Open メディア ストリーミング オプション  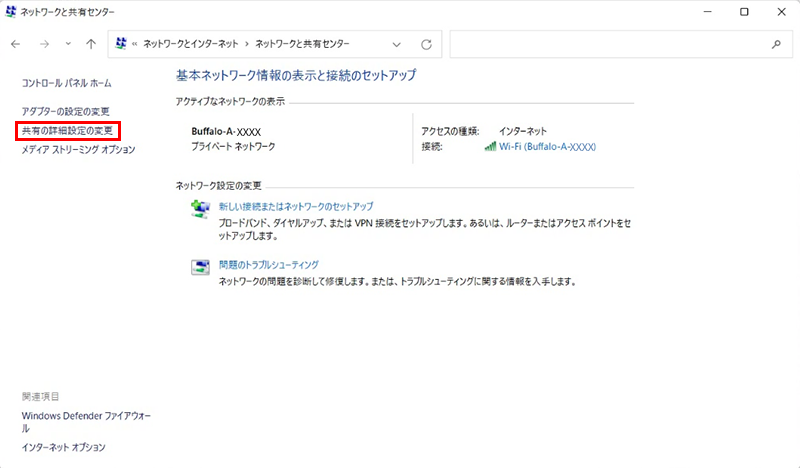(x=78, y=149)
